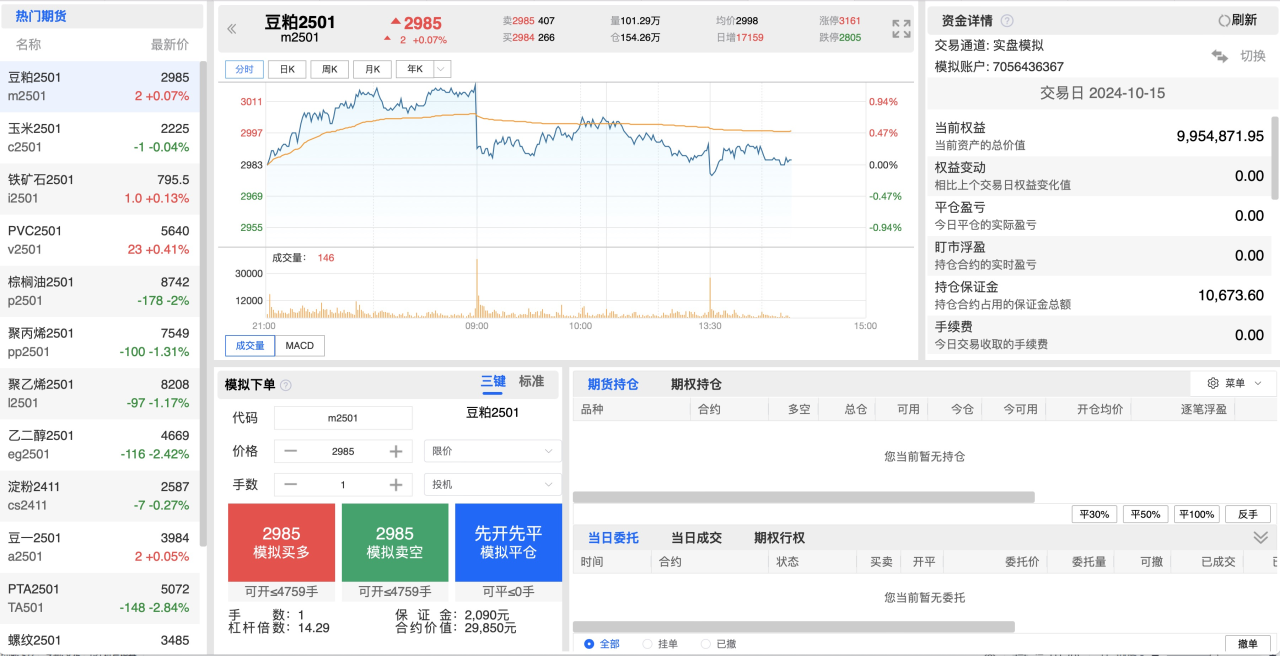Select 乙二醇2501 row
This screenshot has height=656, width=1280.
tap(99, 445)
